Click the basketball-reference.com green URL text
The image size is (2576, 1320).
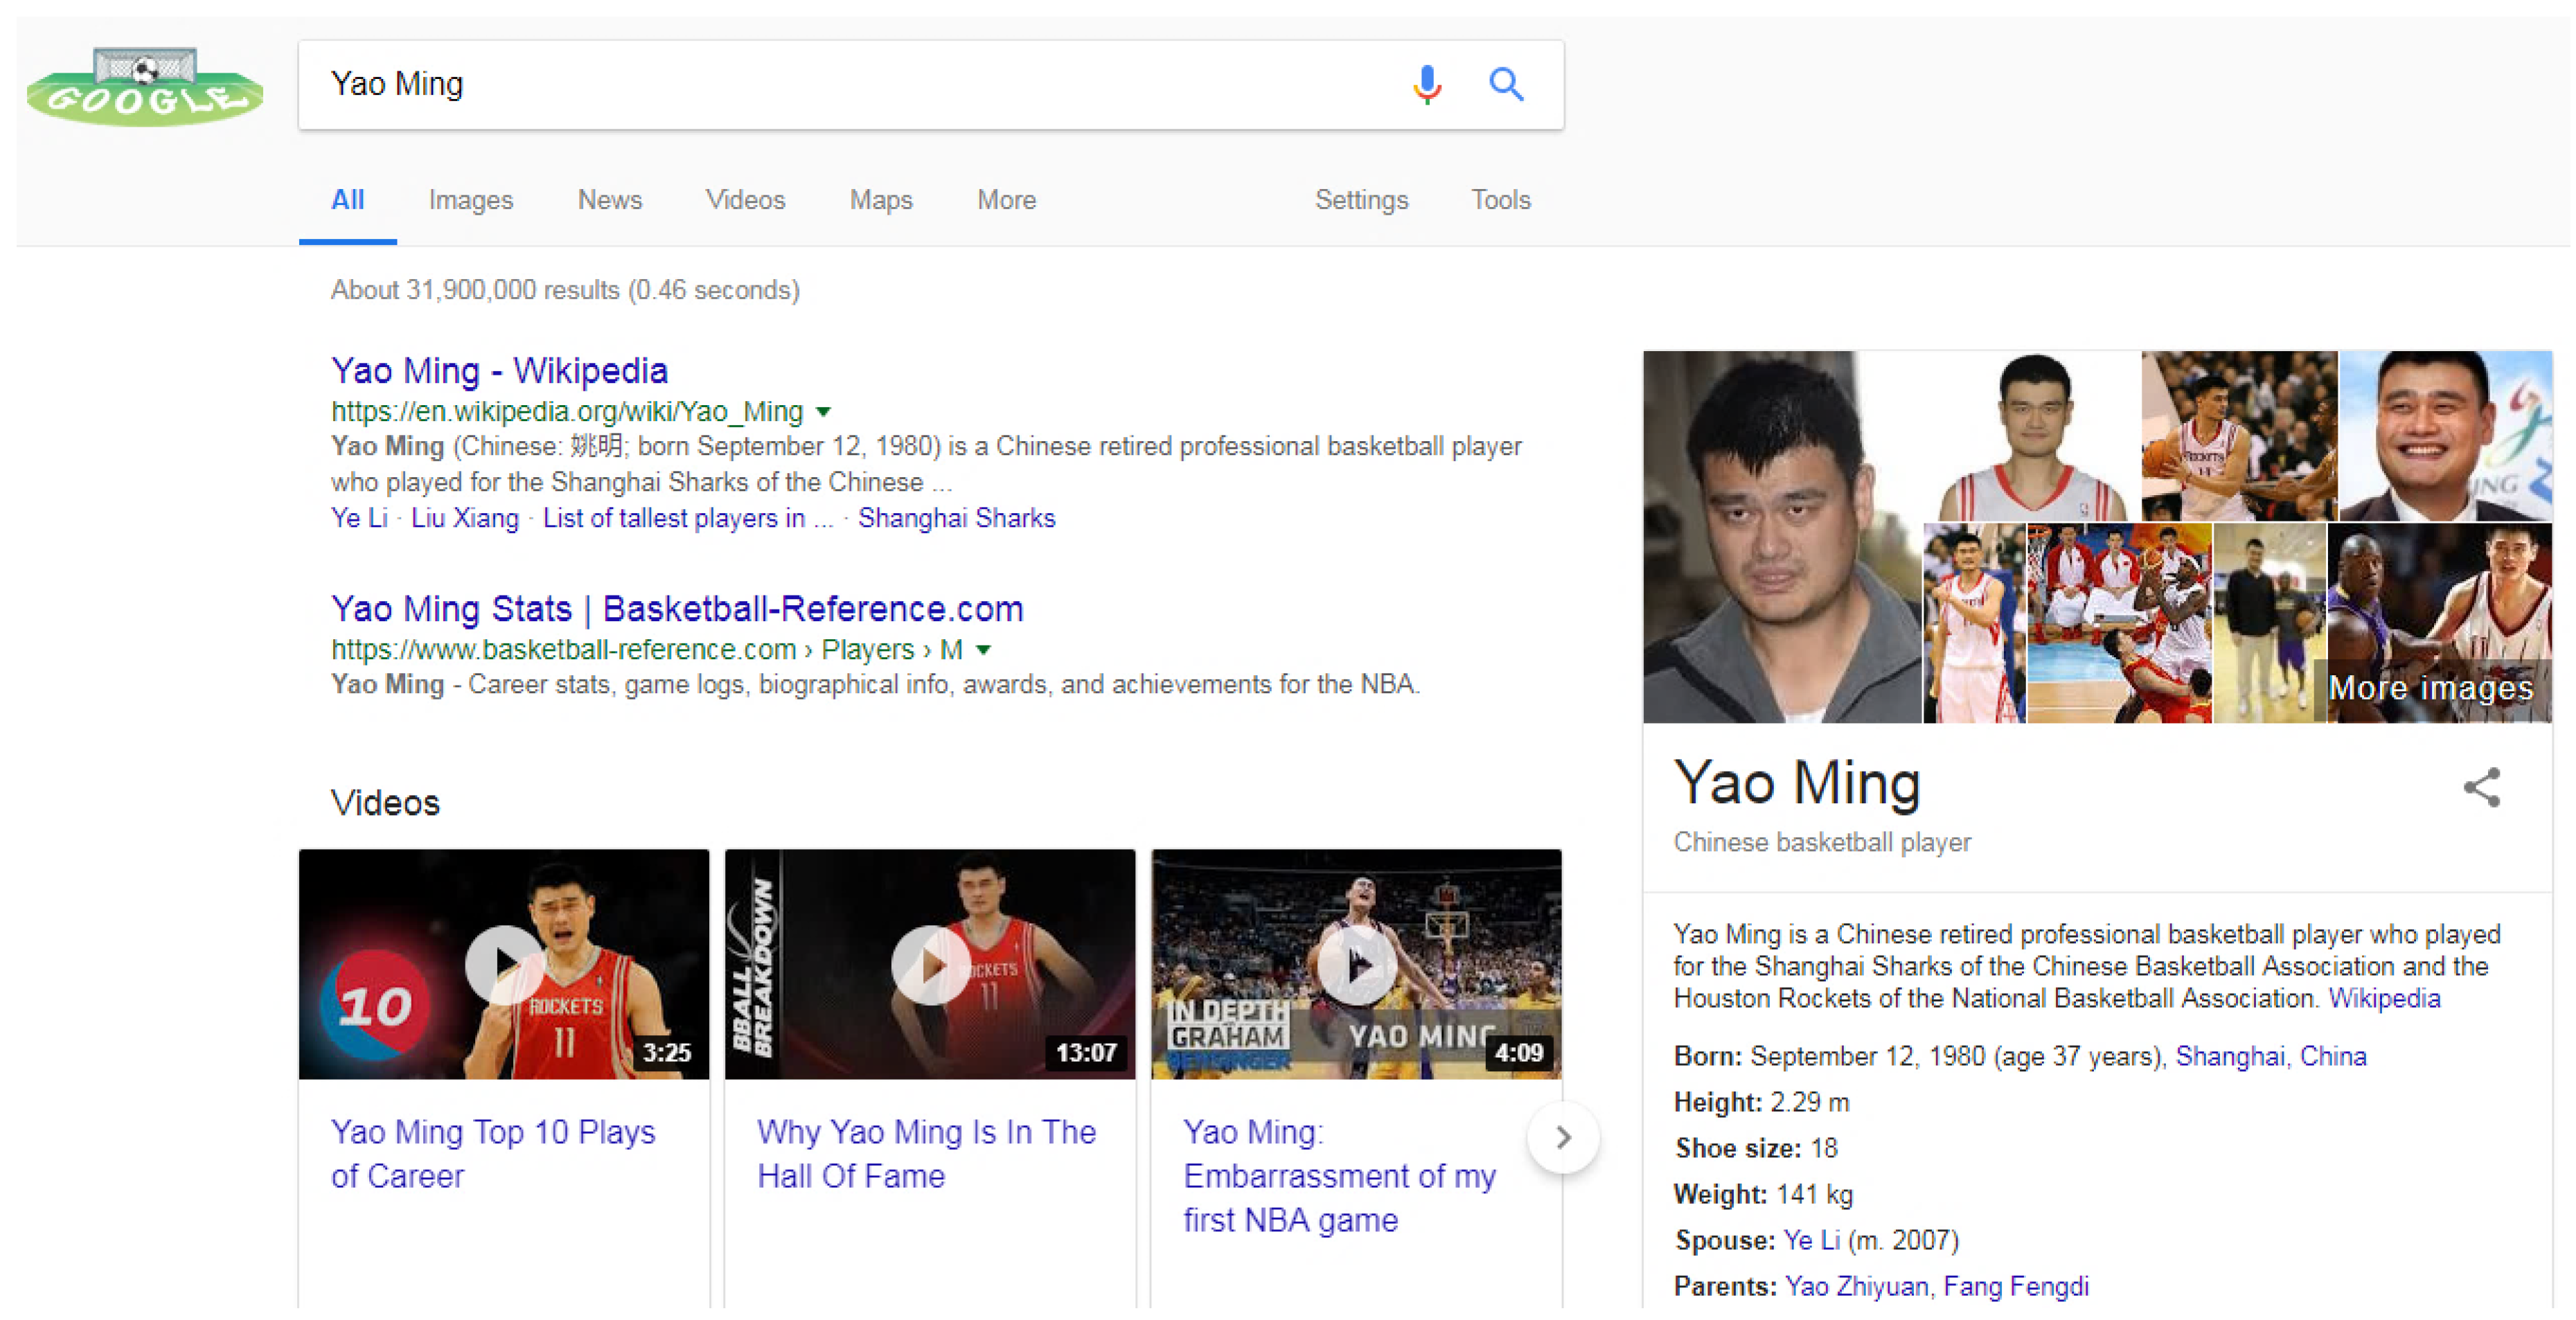pyautogui.click(x=647, y=650)
